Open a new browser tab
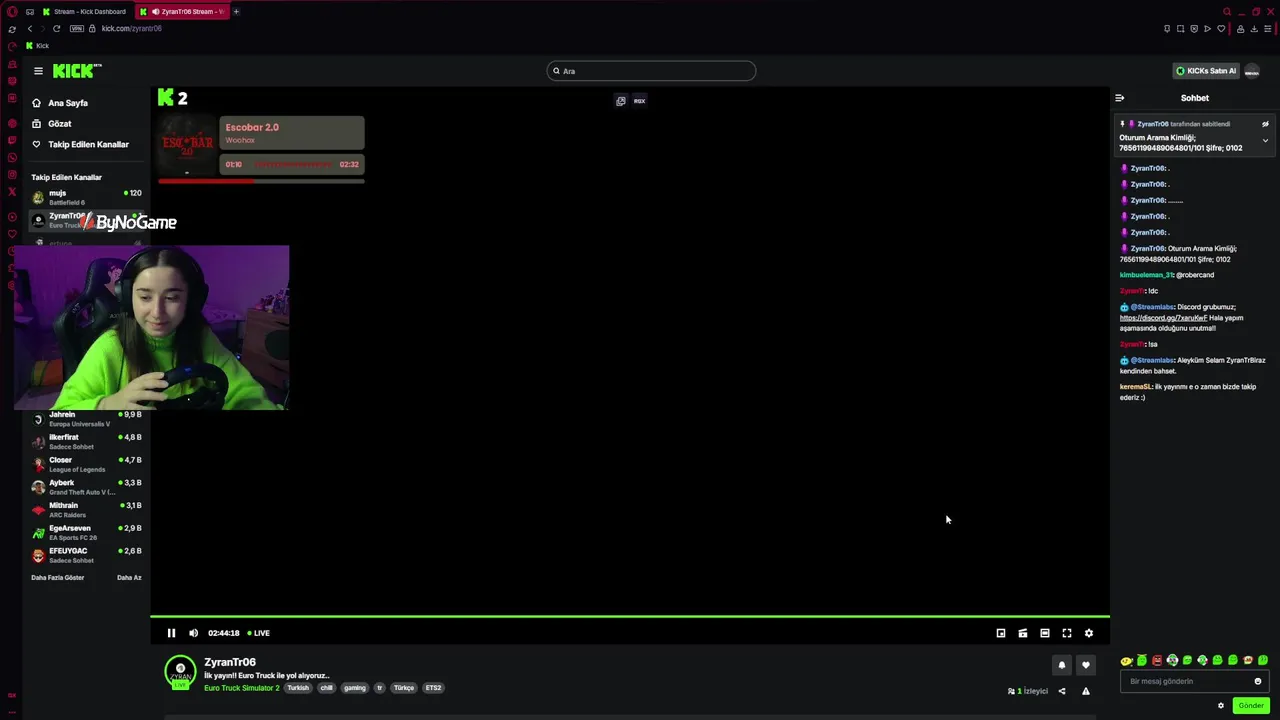Image resolution: width=1280 pixels, height=720 pixels. (236, 12)
